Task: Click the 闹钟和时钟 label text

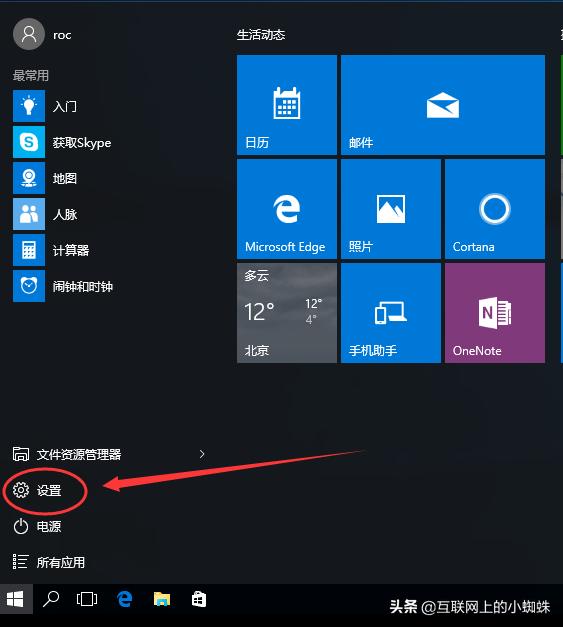Action: 83,286
